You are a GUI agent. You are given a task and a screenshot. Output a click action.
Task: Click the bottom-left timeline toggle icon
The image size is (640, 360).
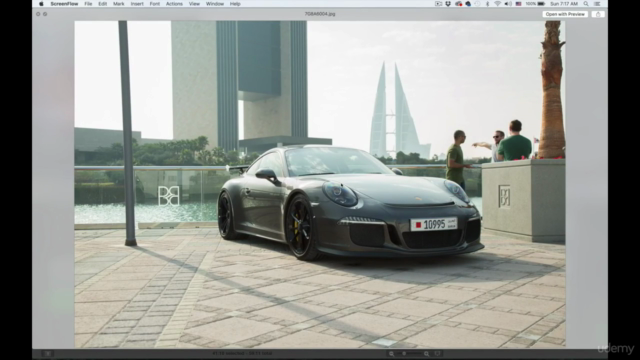47,354
